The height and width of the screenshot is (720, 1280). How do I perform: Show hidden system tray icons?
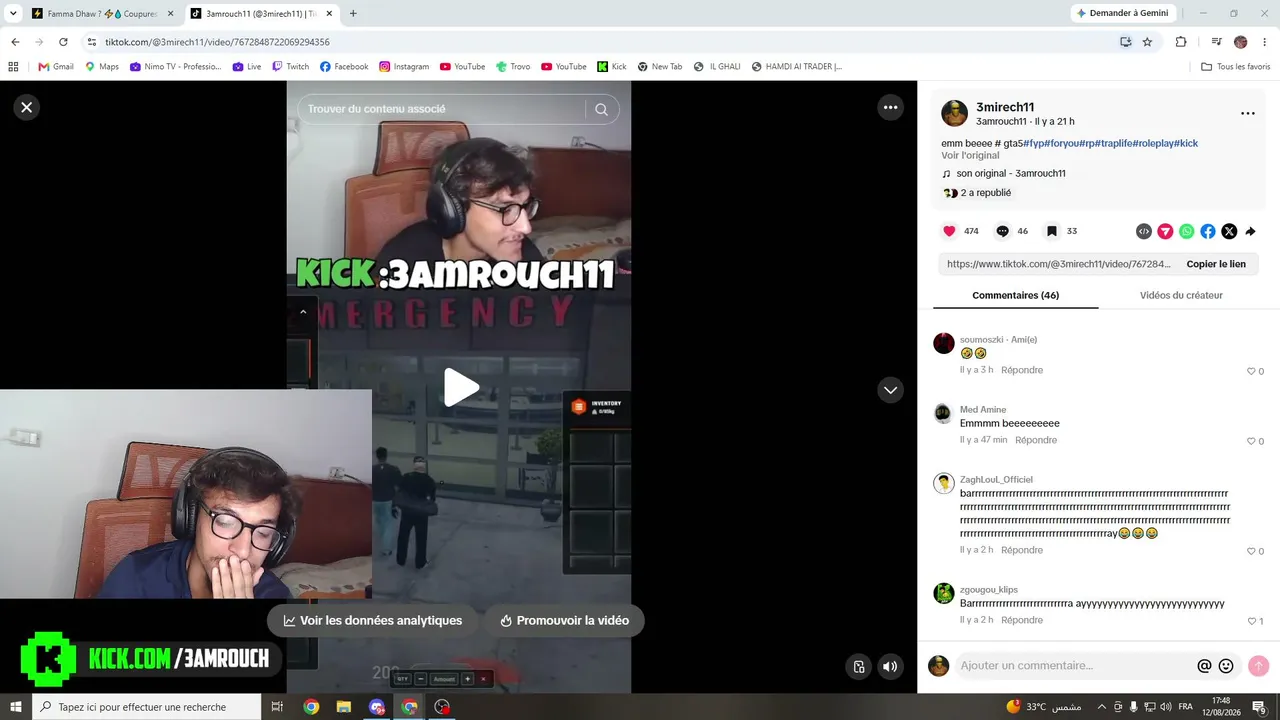pyautogui.click(x=1102, y=706)
